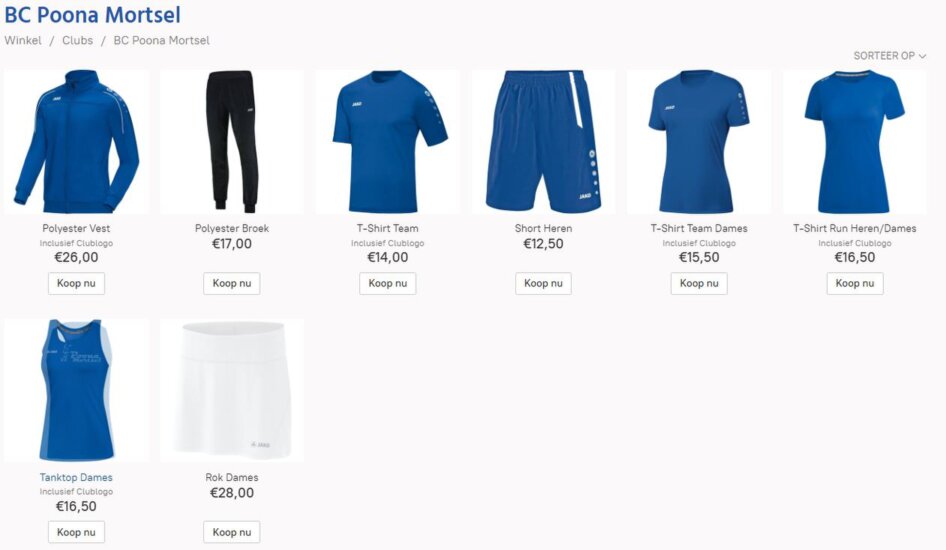Open the Tanktop Dames title link
946x550 pixels.
click(x=76, y=477)
